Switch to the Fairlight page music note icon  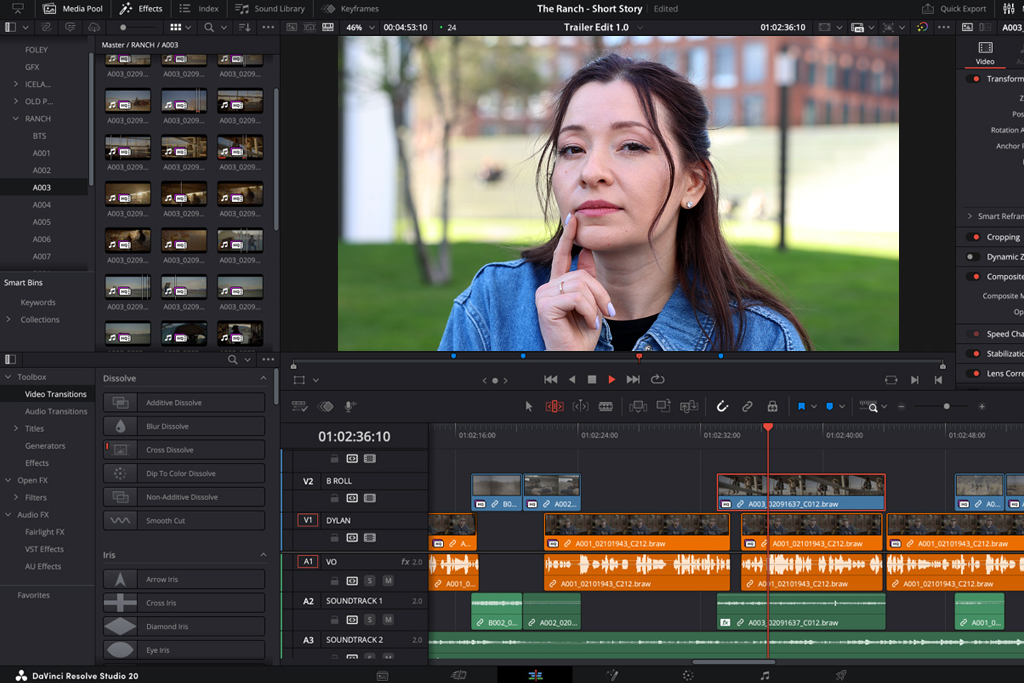tap(765, 675)
